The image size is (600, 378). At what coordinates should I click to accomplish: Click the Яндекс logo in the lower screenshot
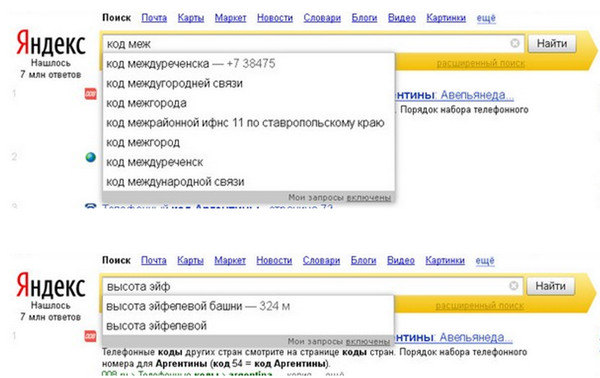click(x=51, y=286)
